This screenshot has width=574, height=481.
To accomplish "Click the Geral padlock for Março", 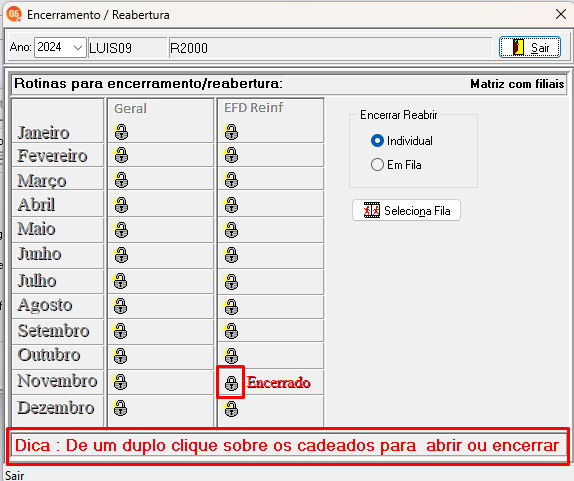I will [x=121, y=180].
